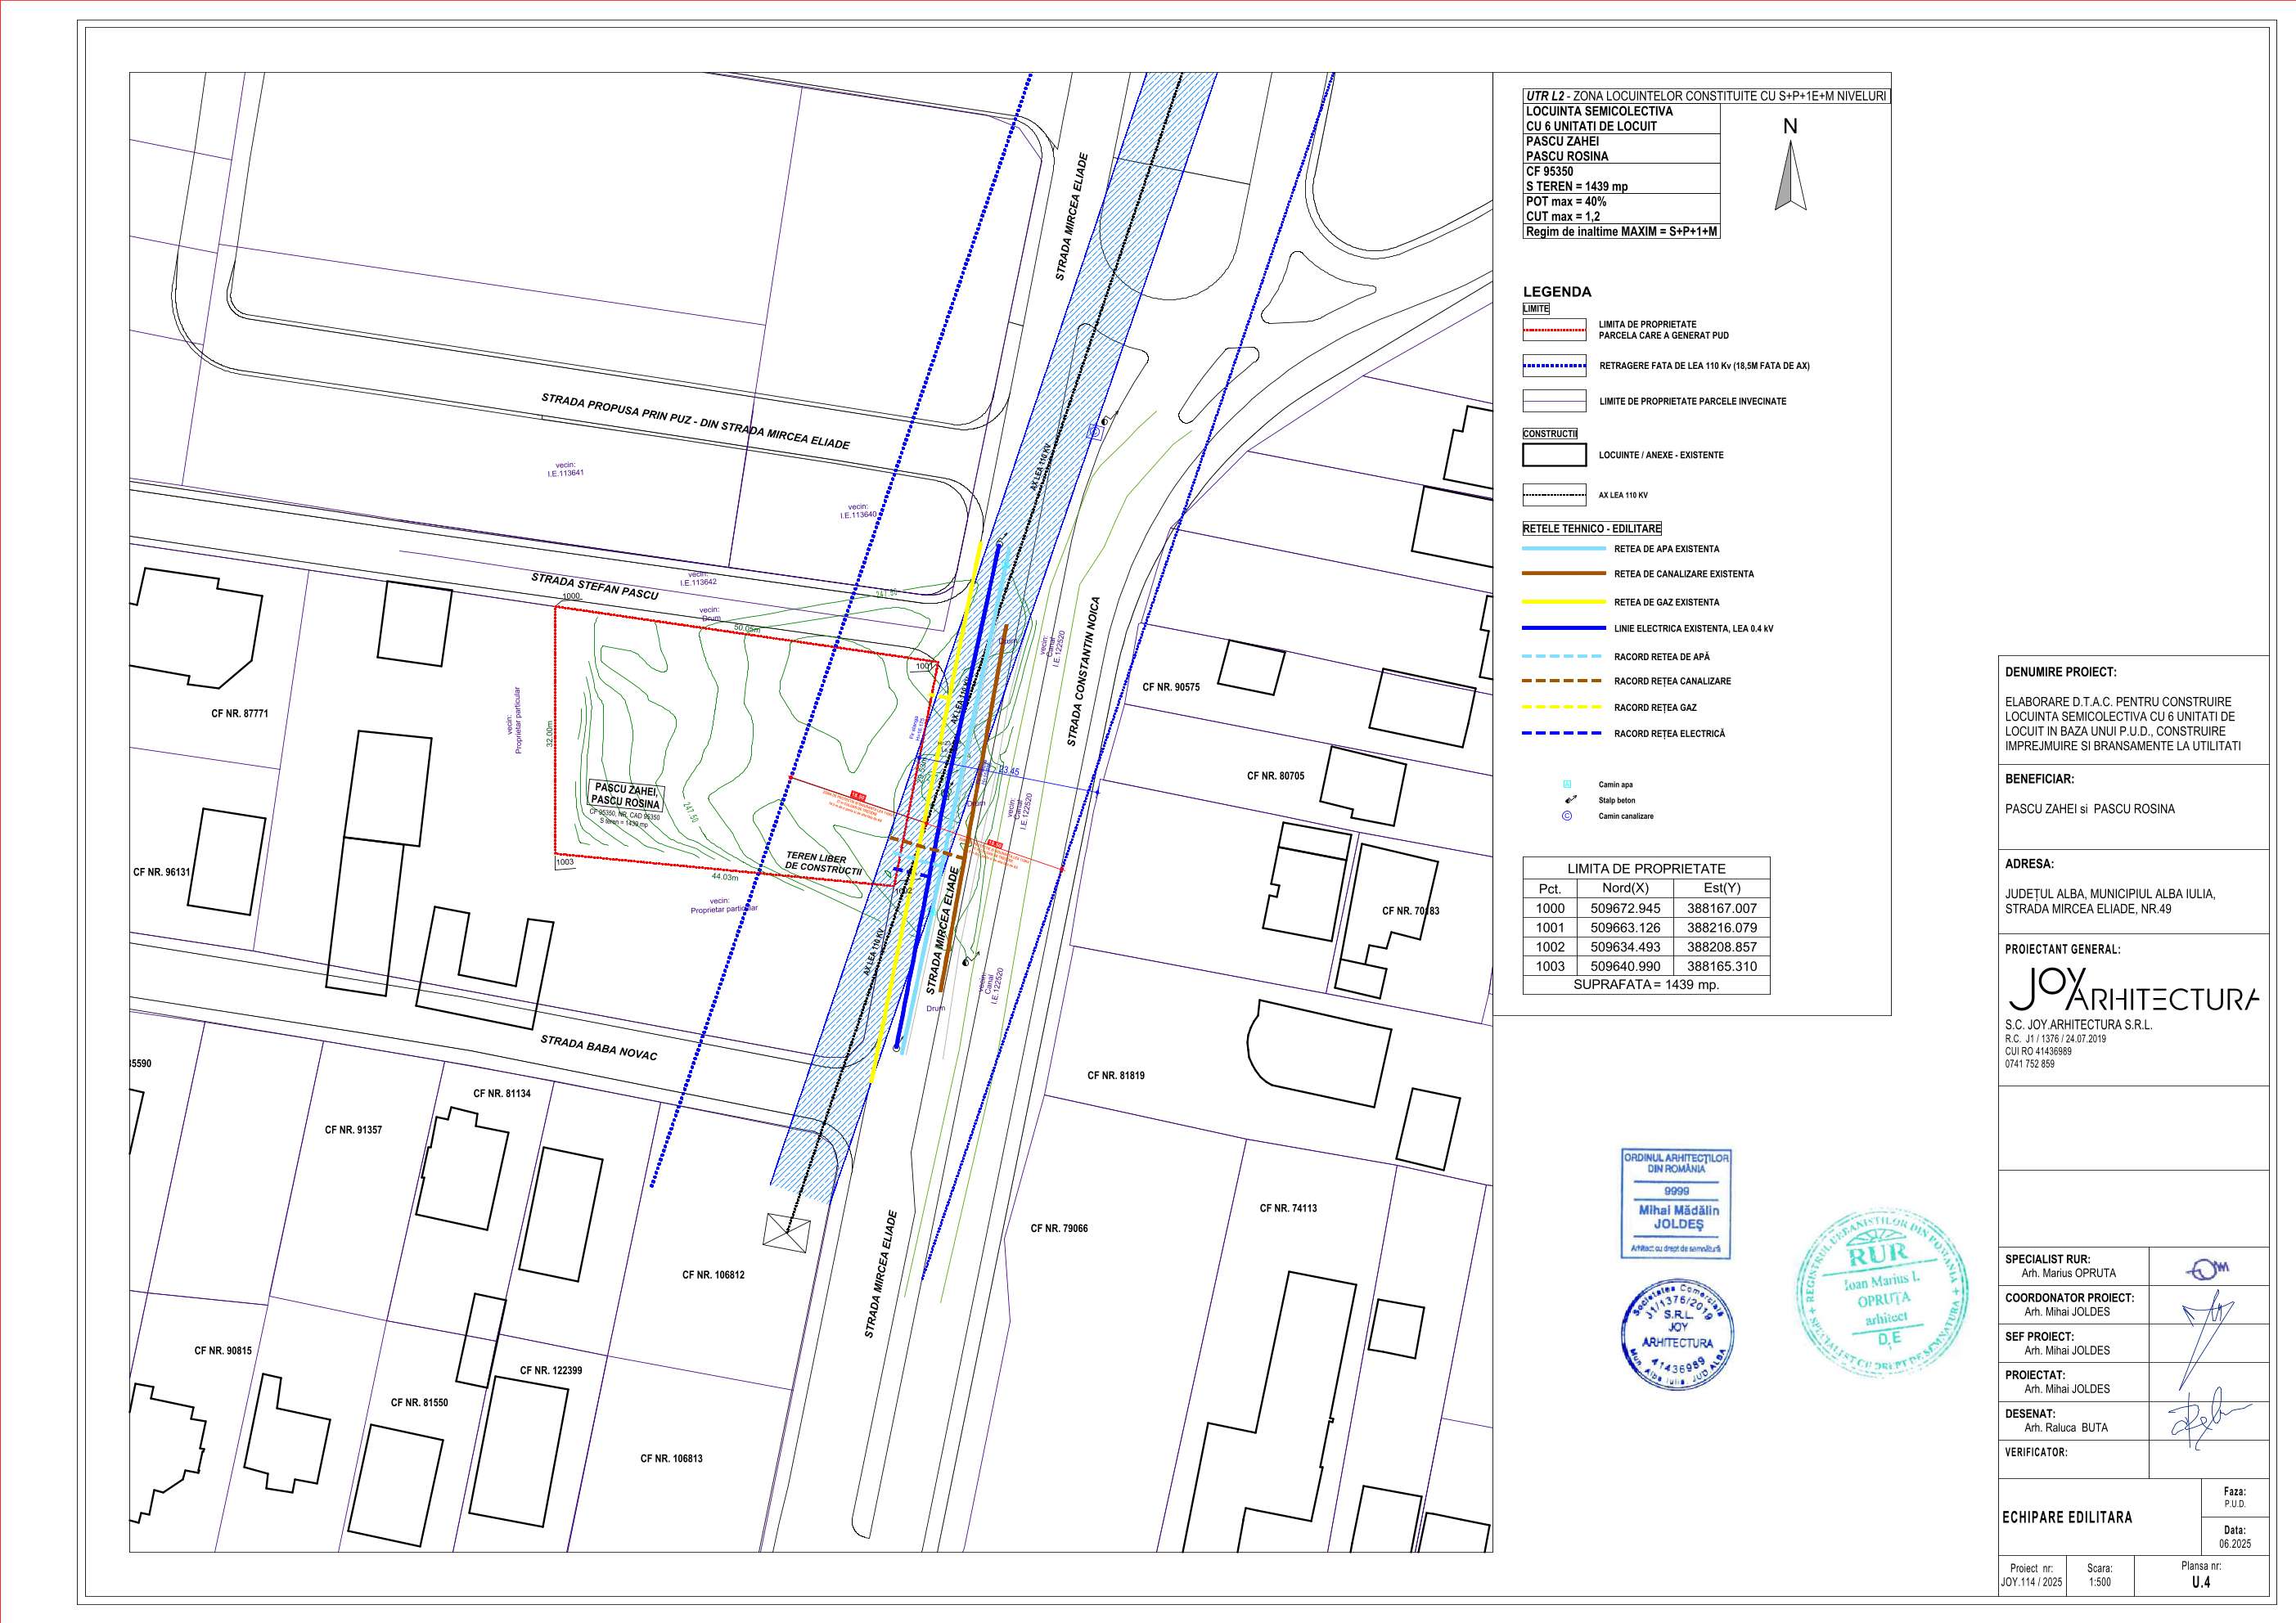2296x1623 pixels.
Task: Click the TEREN LIBER DE CONSTRUCTII label
Action: pos(824,864)
